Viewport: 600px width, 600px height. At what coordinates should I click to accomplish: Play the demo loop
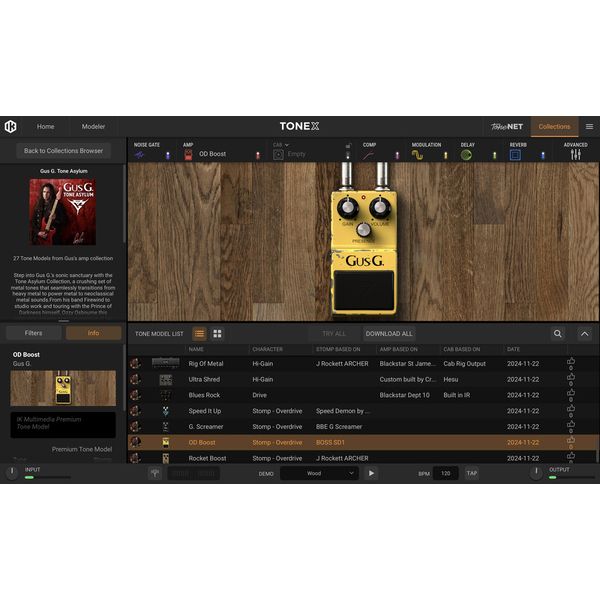click(371, 473)
